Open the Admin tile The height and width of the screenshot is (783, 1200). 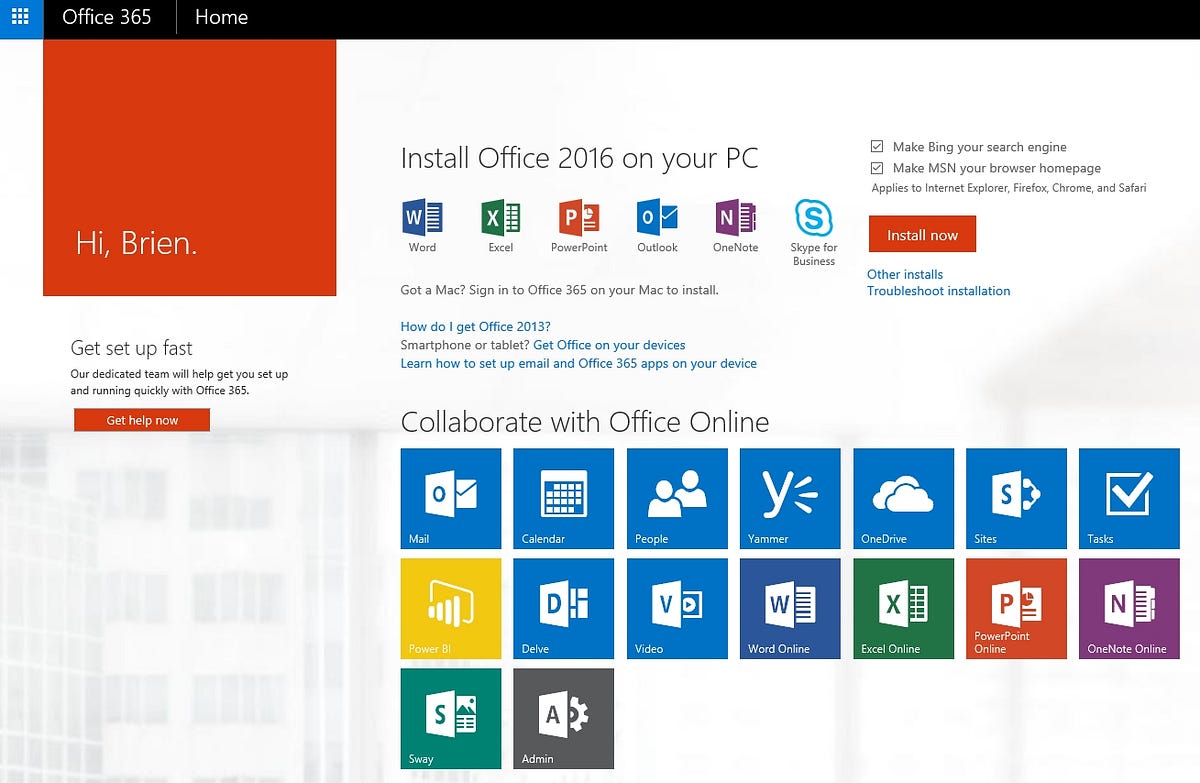pyautogui.click(x=564, y=719)
